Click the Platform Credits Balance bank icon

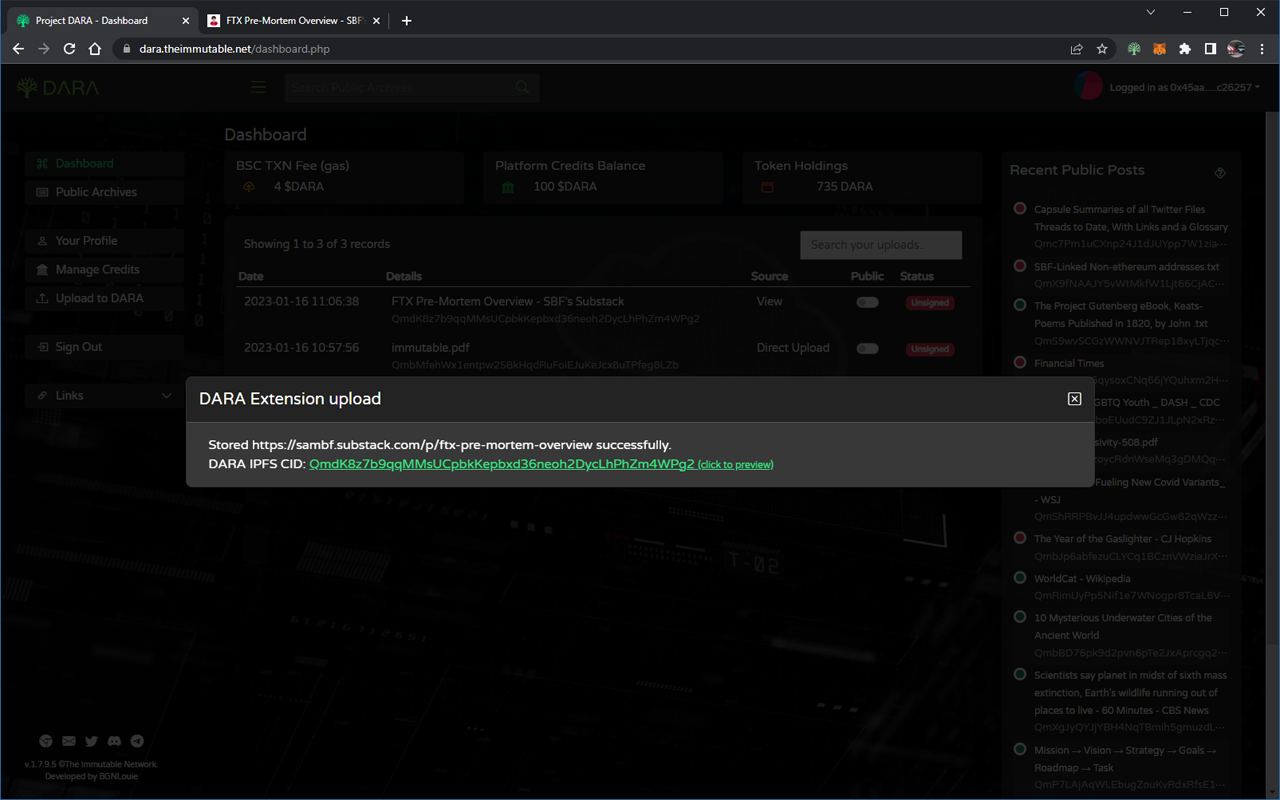tap(508, 187)
